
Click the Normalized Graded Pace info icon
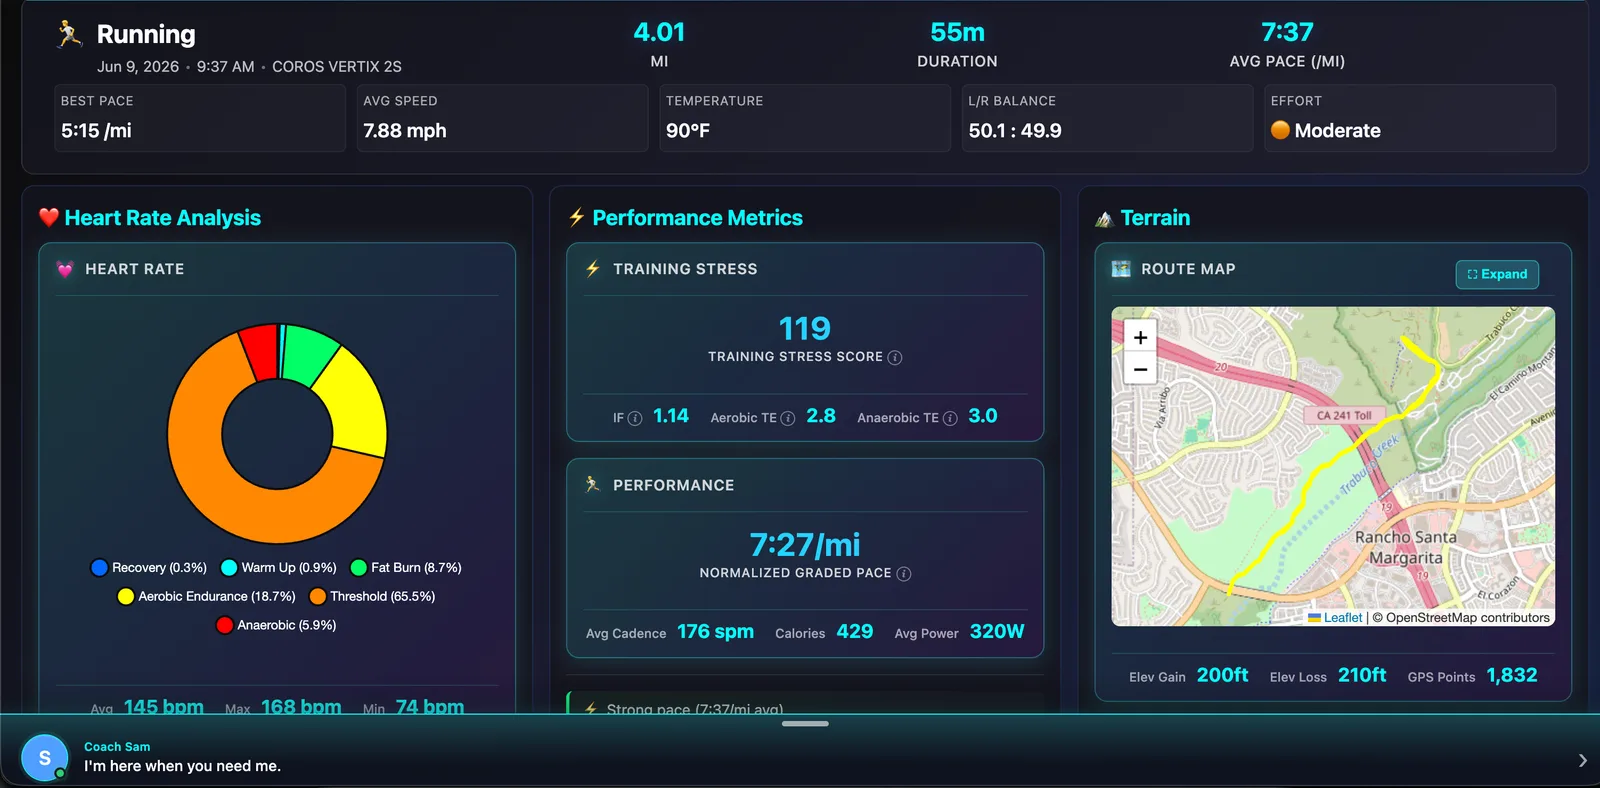[904, 574]
